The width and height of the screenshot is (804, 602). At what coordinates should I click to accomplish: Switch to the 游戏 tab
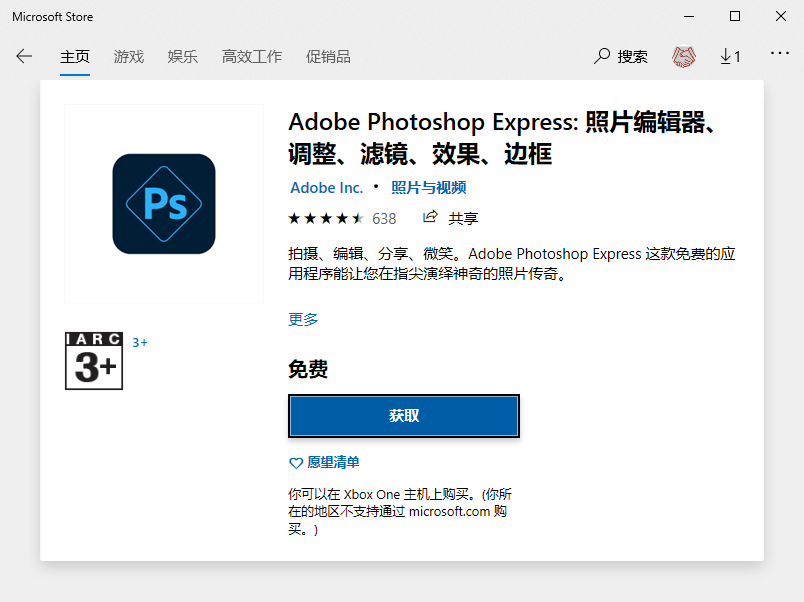pyautogui.click(x=129, y=56)
